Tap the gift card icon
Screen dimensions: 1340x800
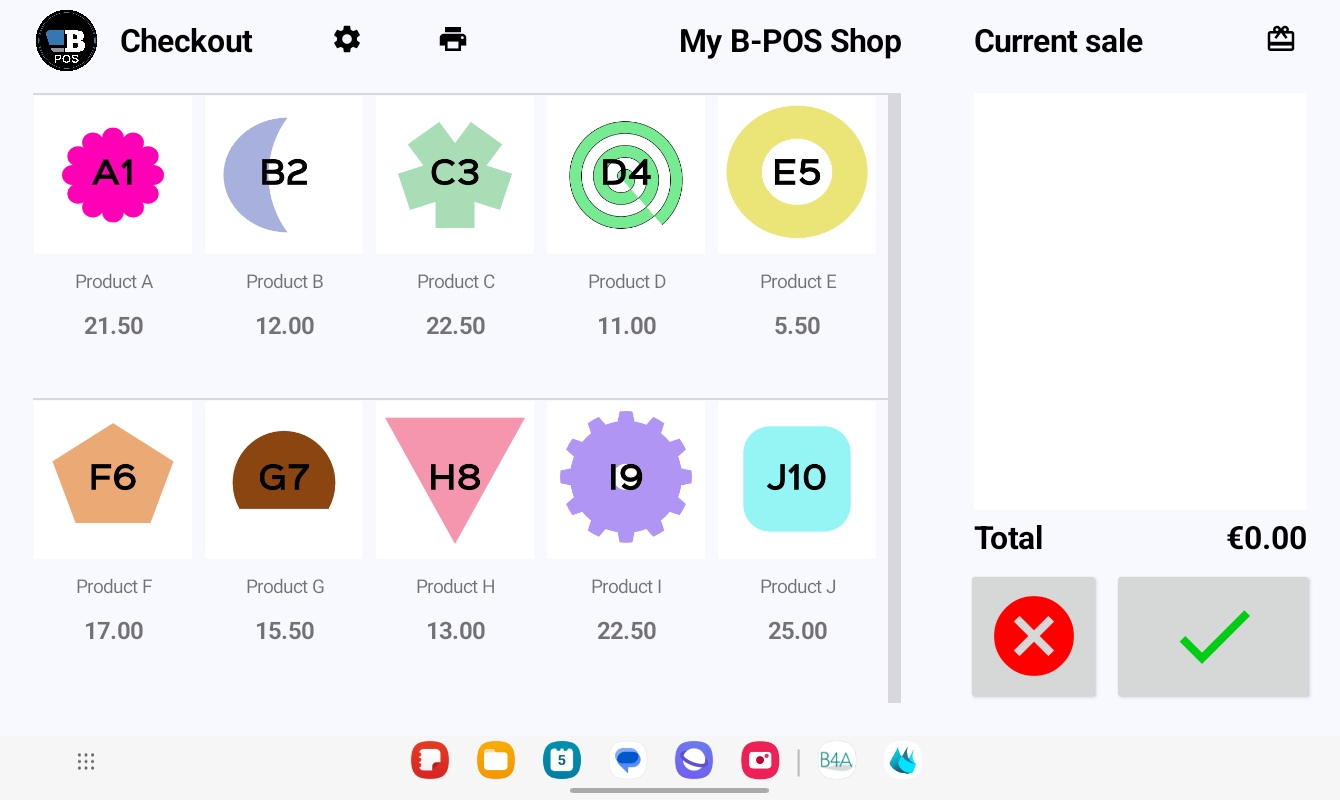1281,39
